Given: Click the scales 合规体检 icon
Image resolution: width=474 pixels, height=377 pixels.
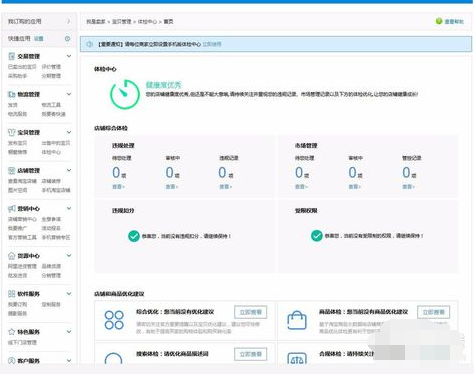Looking at the screenshot, I should click(x=297, y=359).
